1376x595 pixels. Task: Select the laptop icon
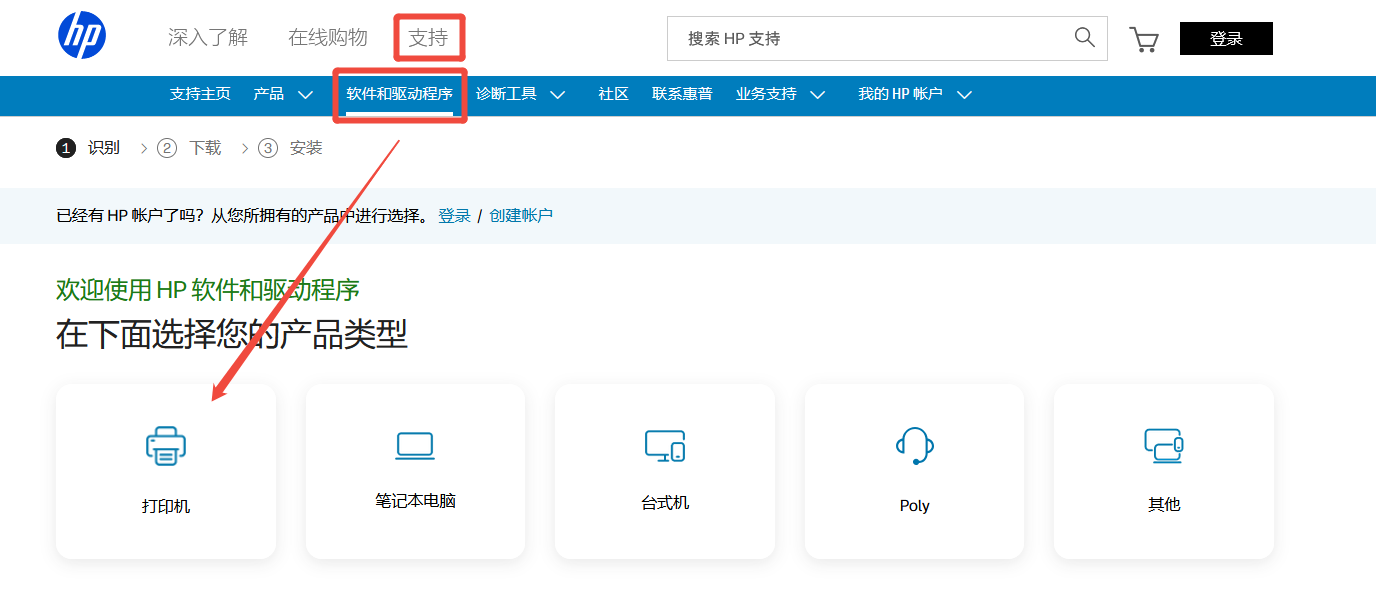tap(415, 446)
